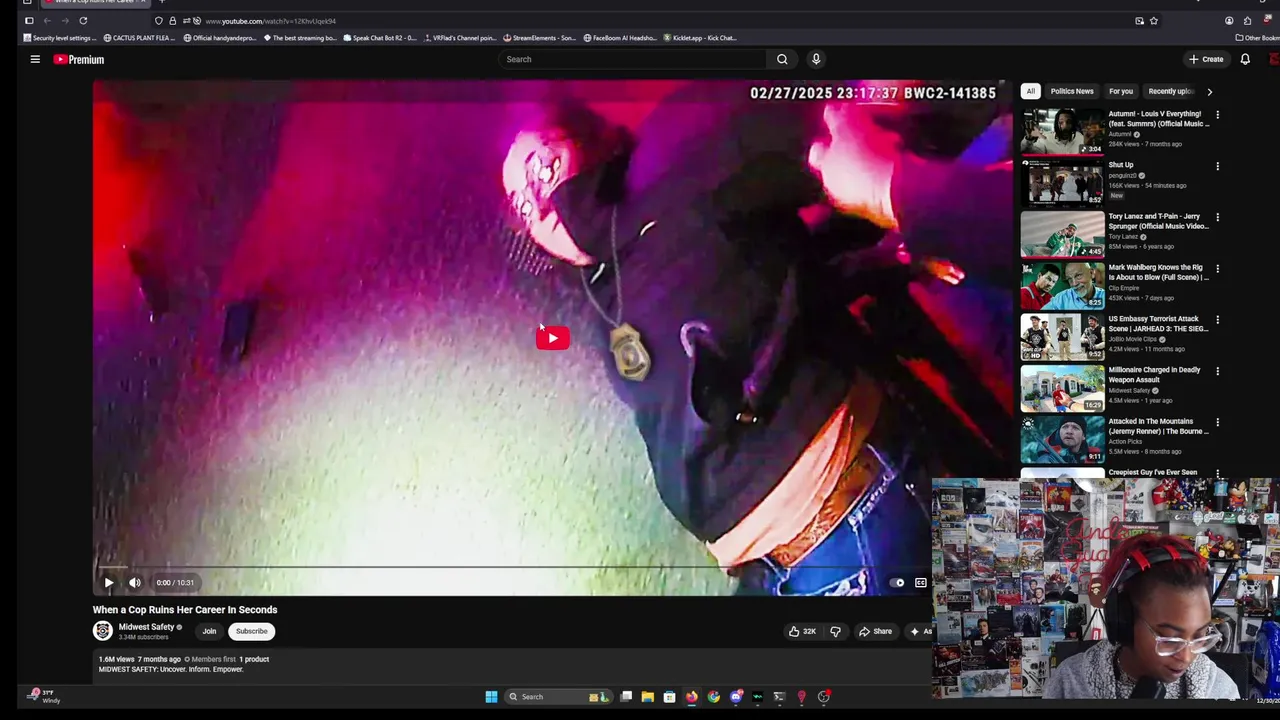Open the YouTube hamburger guide menu

coord(35,59)
